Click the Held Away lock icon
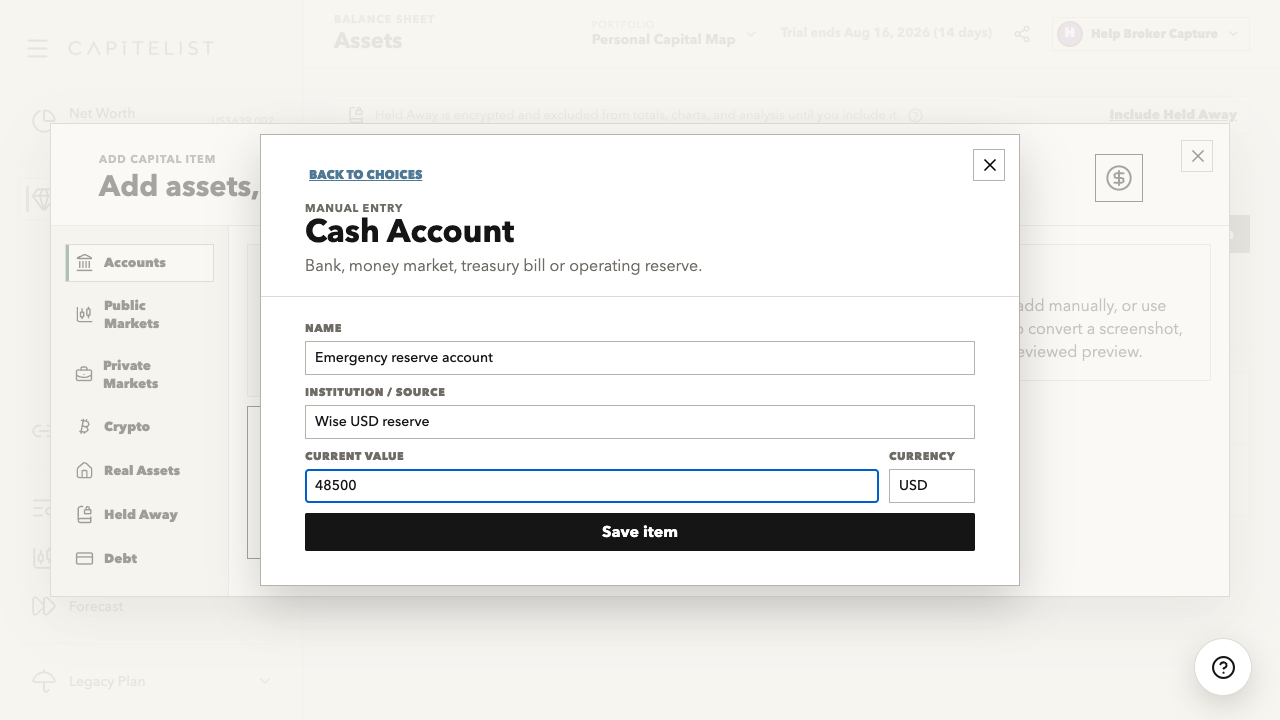The height and width of the screenshot is (720, 1280). coord(85,514)
